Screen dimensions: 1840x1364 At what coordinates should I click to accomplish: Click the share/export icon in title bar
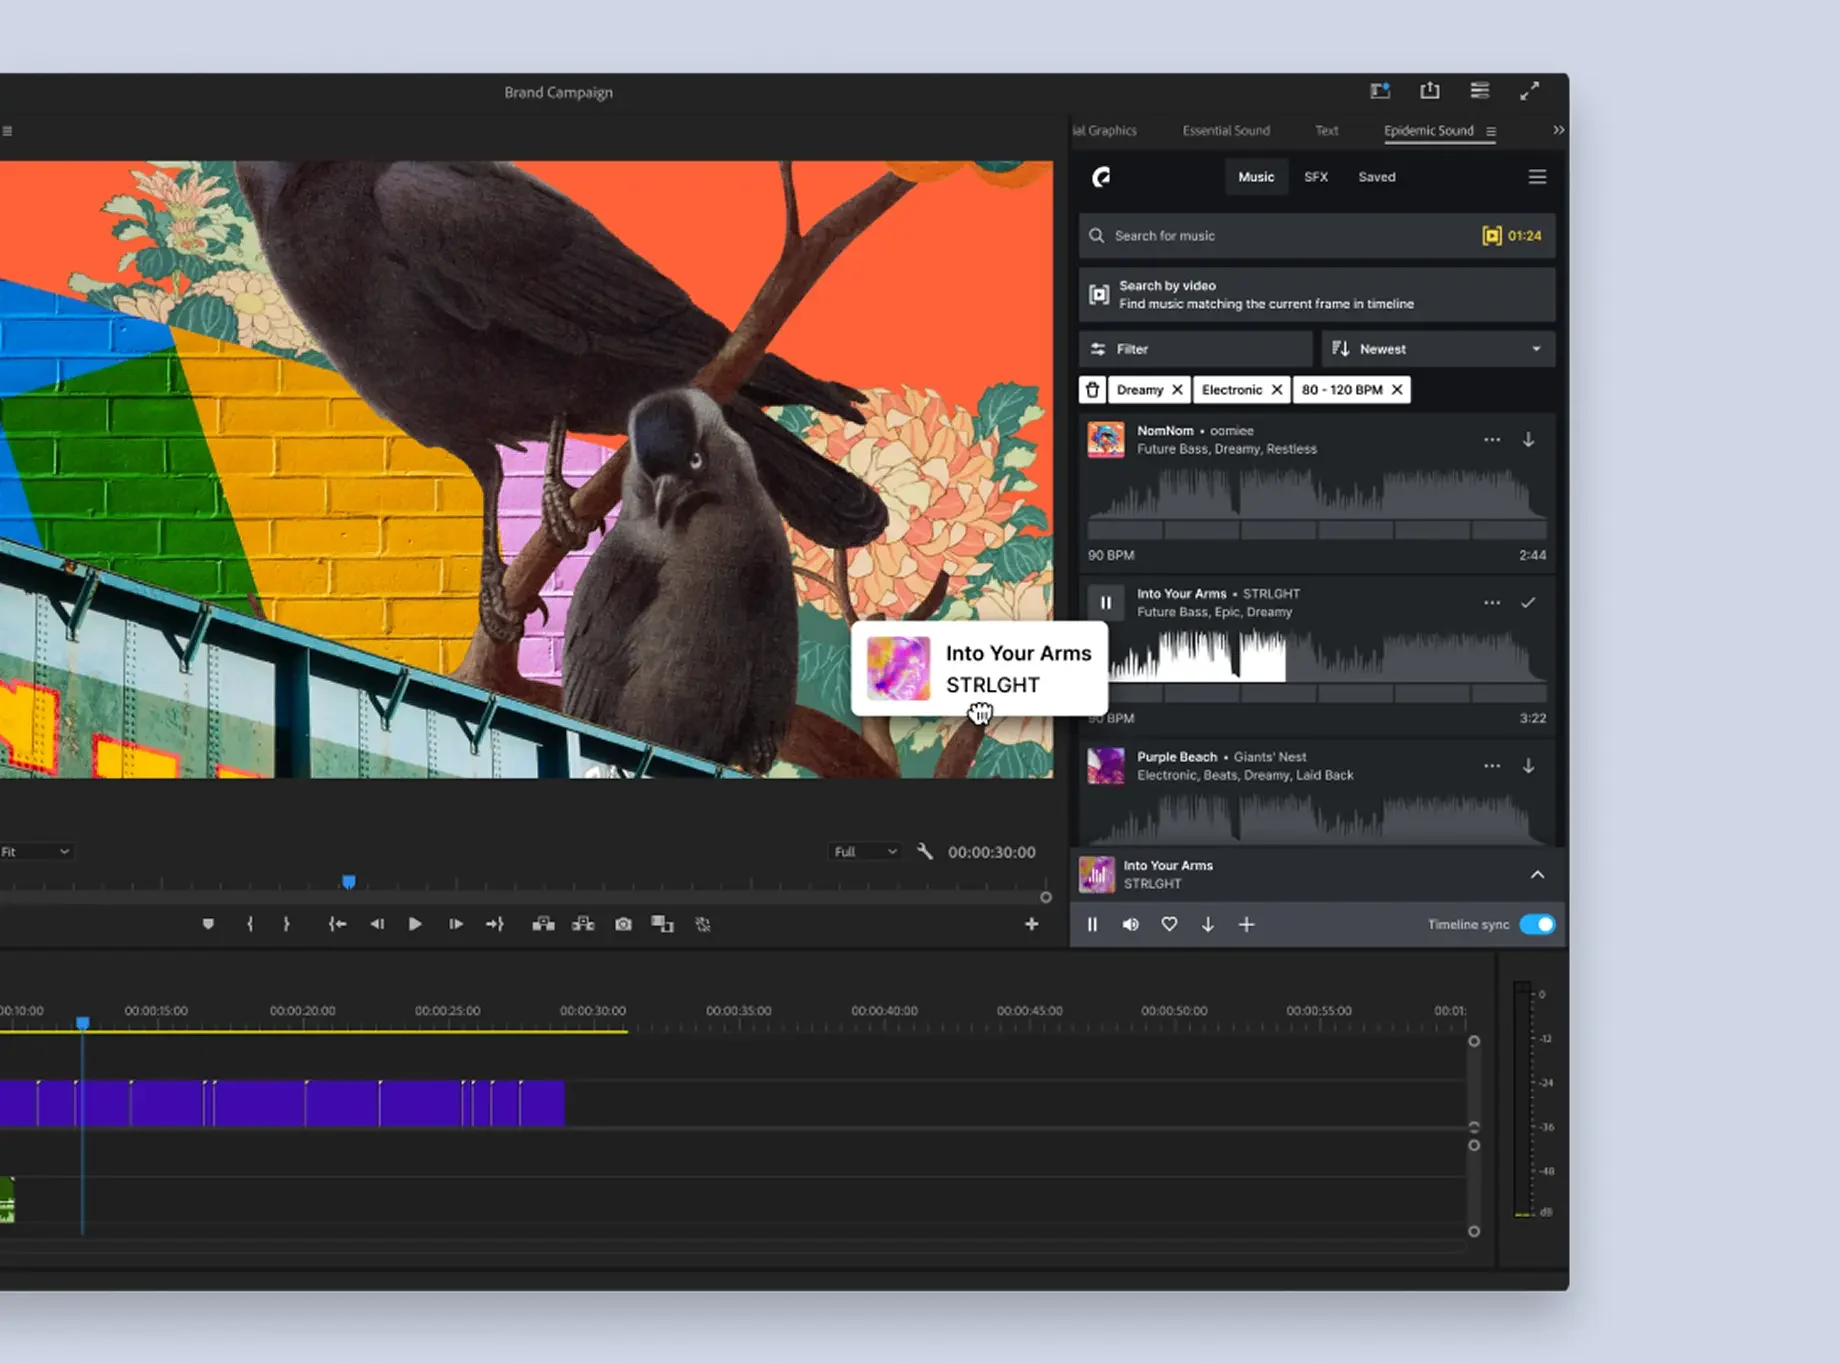(1430, 91)
